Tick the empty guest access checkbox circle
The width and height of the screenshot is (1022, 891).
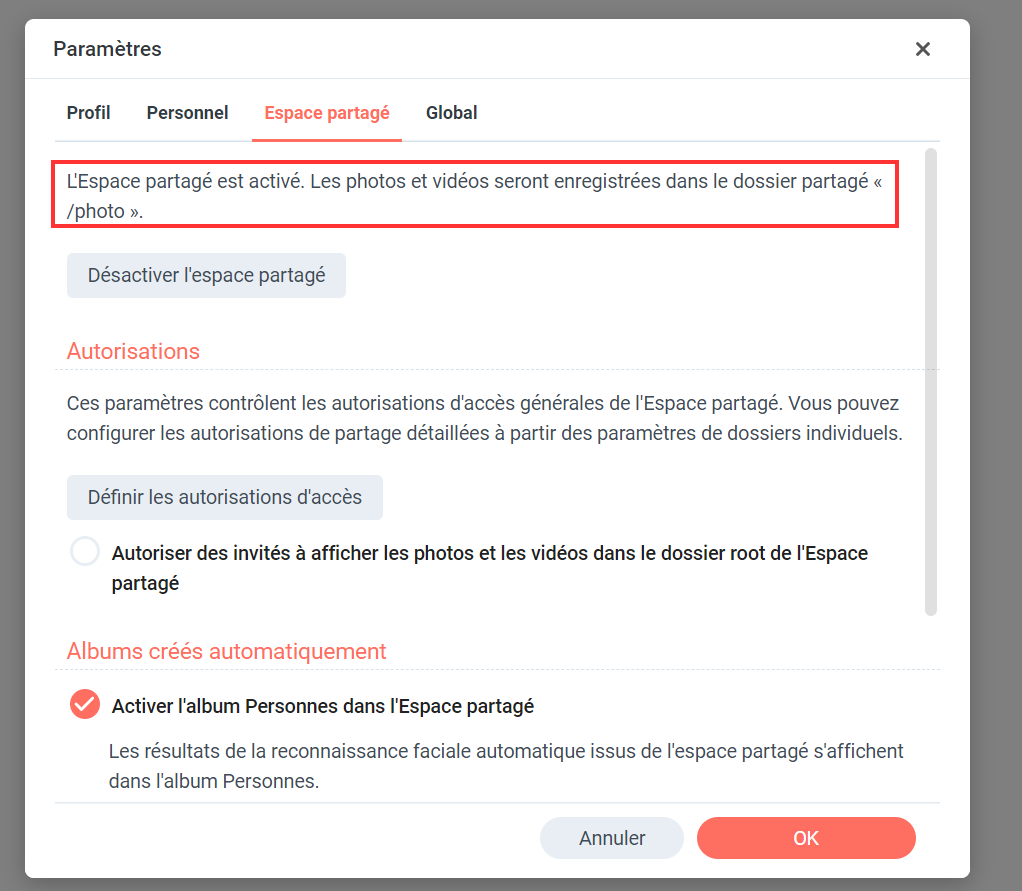(x=85, y=551)
